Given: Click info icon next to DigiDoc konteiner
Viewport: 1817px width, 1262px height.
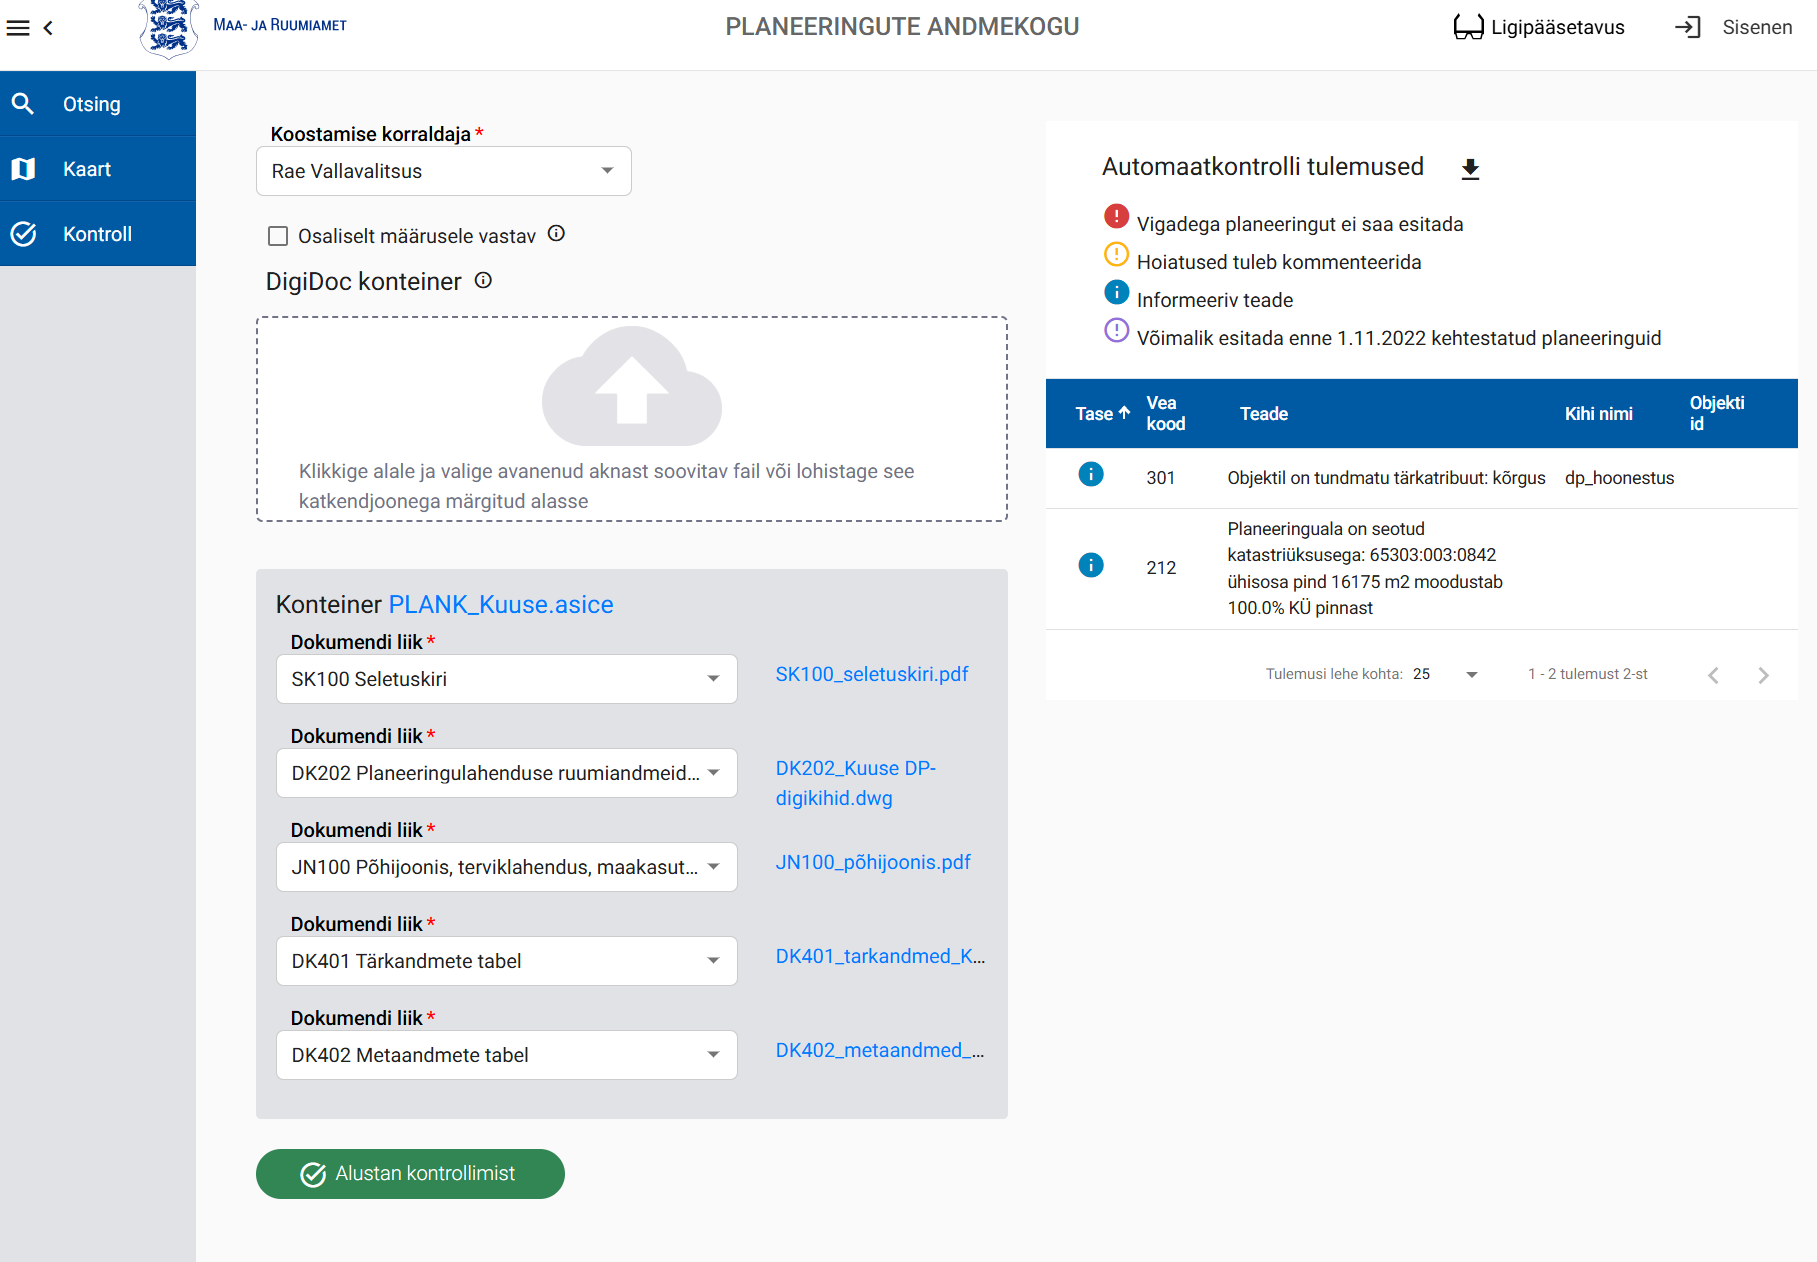Looking at the screenshot, I should pyautogui.click(x=483, y=281).
